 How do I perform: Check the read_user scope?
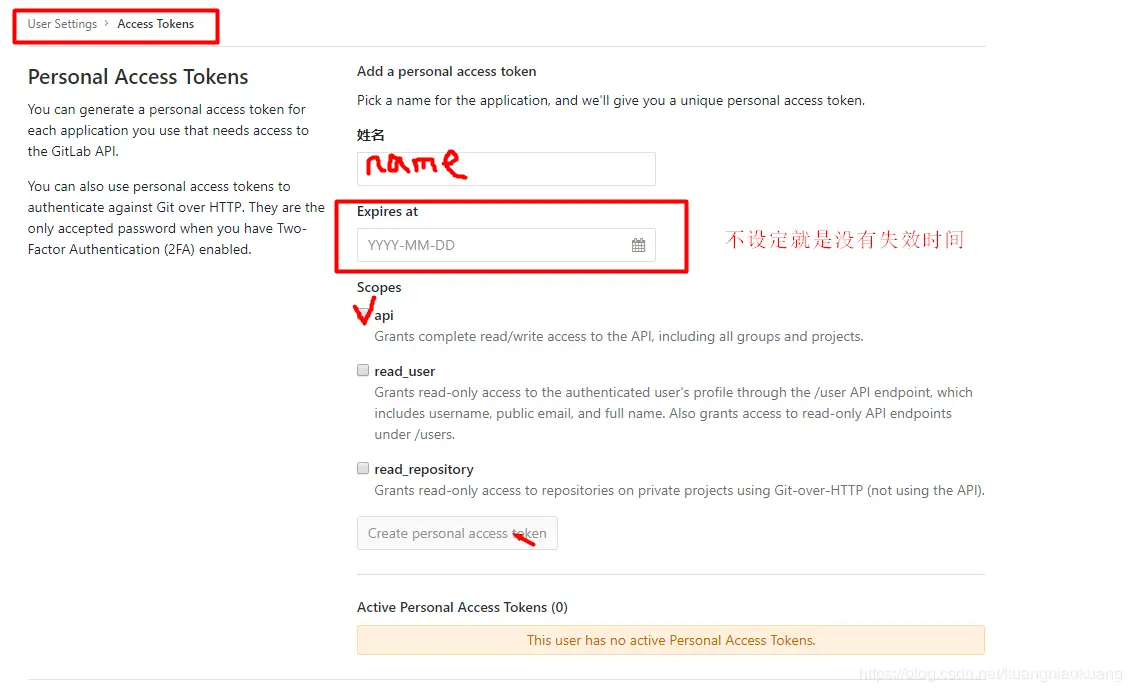pyautogui.click(x=362, y=370)
